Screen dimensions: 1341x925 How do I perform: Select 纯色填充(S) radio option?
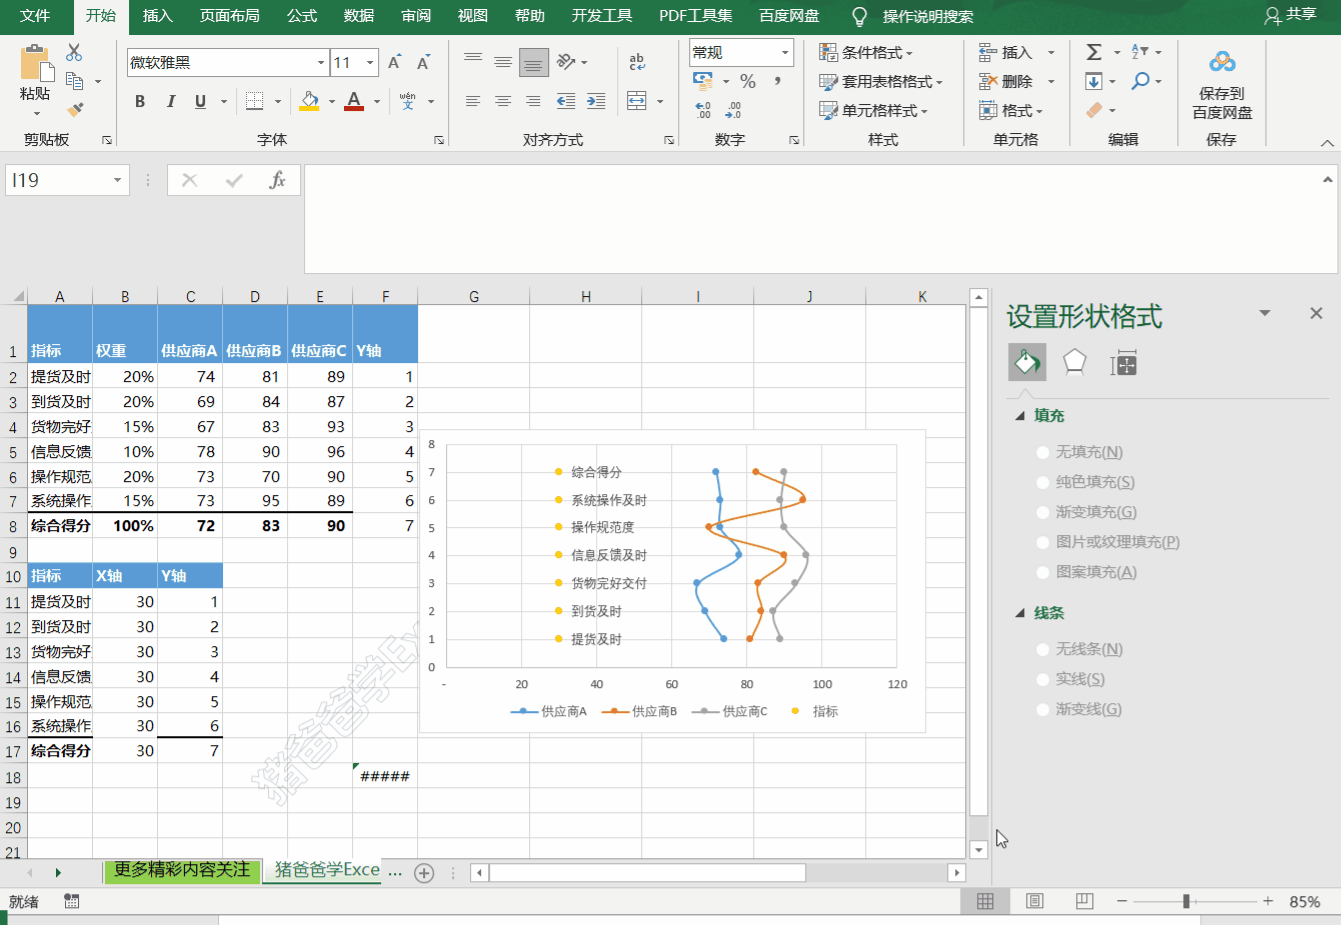[1044, 482]
